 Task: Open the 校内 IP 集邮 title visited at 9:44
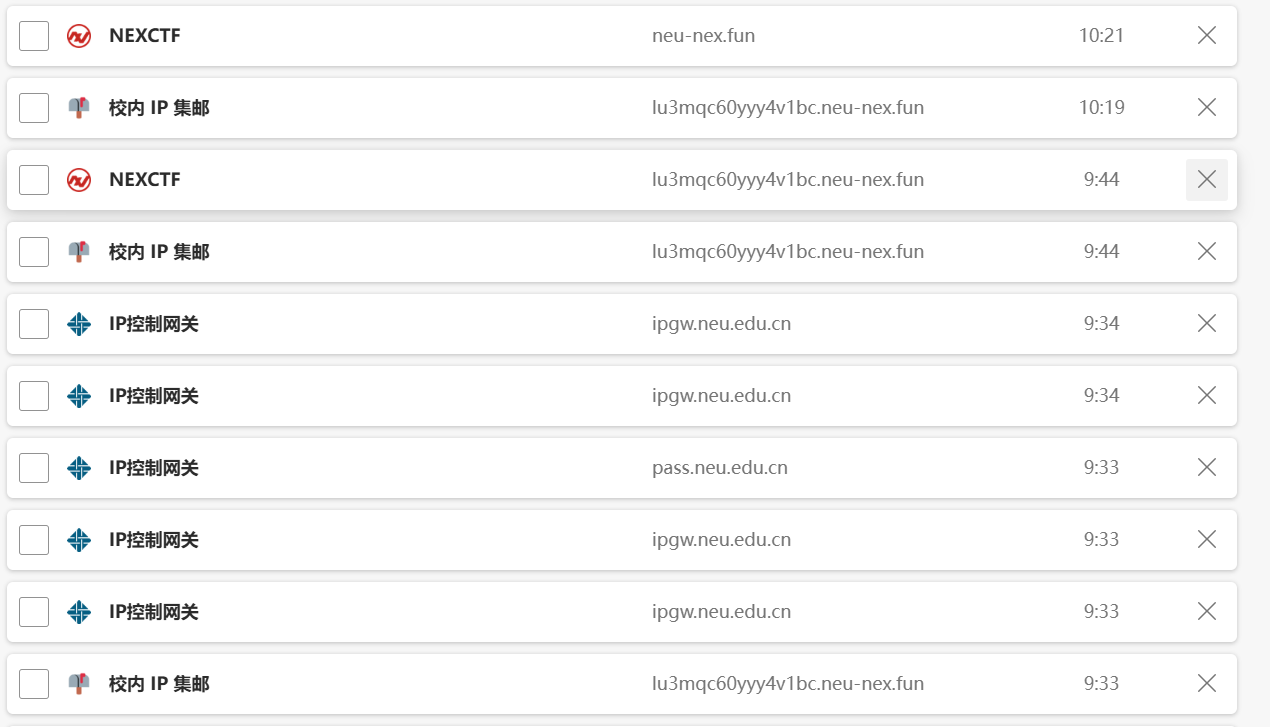pyautogui.click(x=159, y=252)
